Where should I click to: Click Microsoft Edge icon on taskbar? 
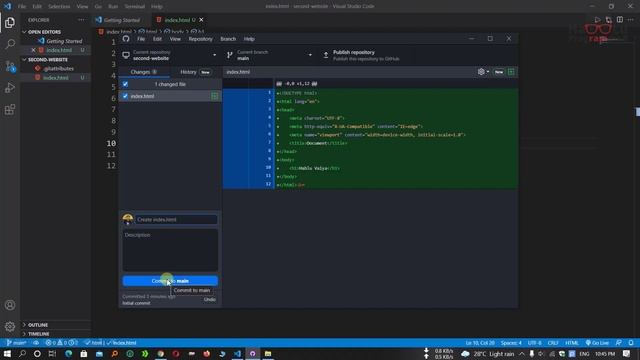coord(68,353)
